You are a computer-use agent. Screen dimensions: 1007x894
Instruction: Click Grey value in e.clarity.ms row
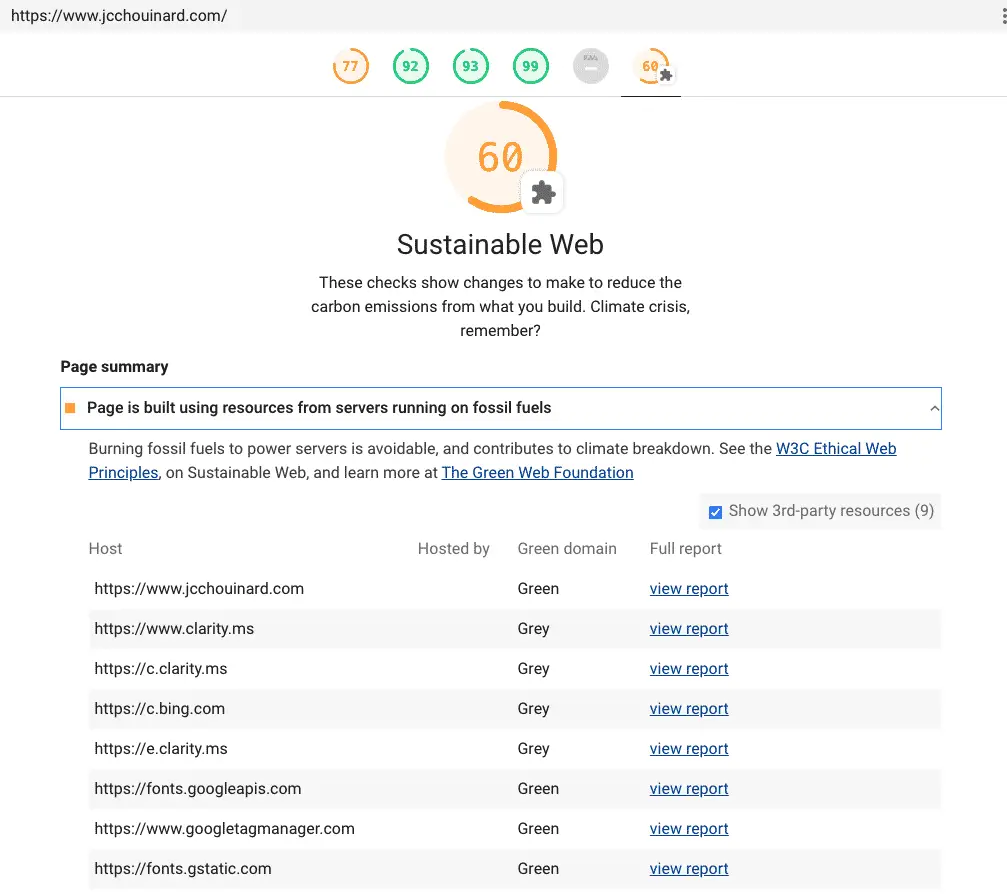click(534, 749)
